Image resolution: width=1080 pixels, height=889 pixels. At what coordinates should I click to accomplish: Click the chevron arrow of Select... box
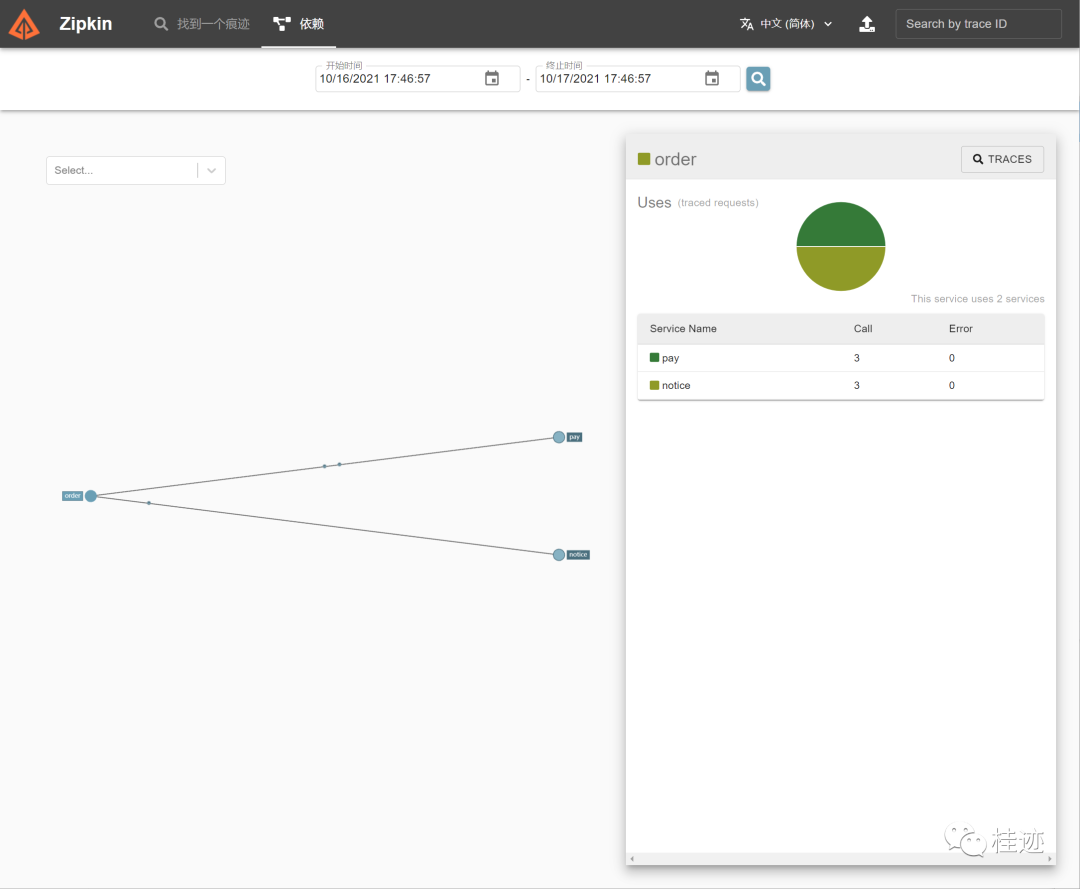click(x=211, y=170)
